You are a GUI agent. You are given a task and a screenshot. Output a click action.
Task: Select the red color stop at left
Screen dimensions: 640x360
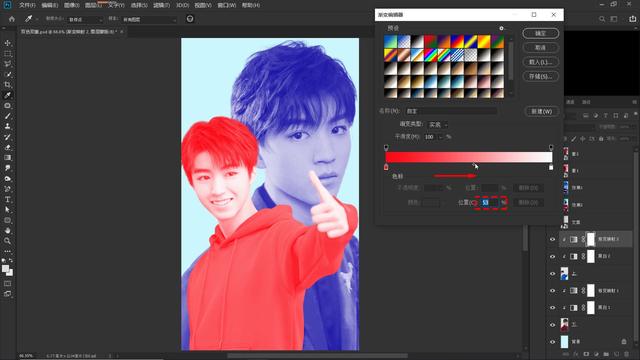pyautogui.click(x=386, y=167)
